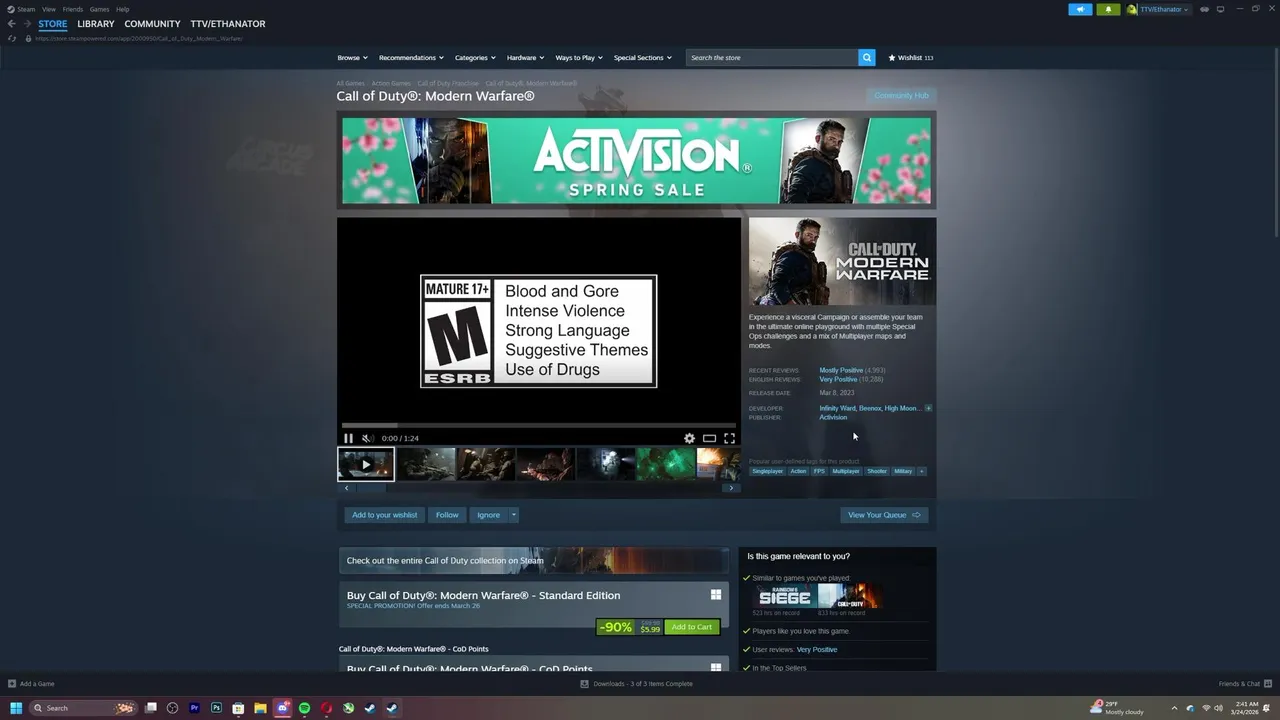Open Discord from the taskbar

[282, 708]
